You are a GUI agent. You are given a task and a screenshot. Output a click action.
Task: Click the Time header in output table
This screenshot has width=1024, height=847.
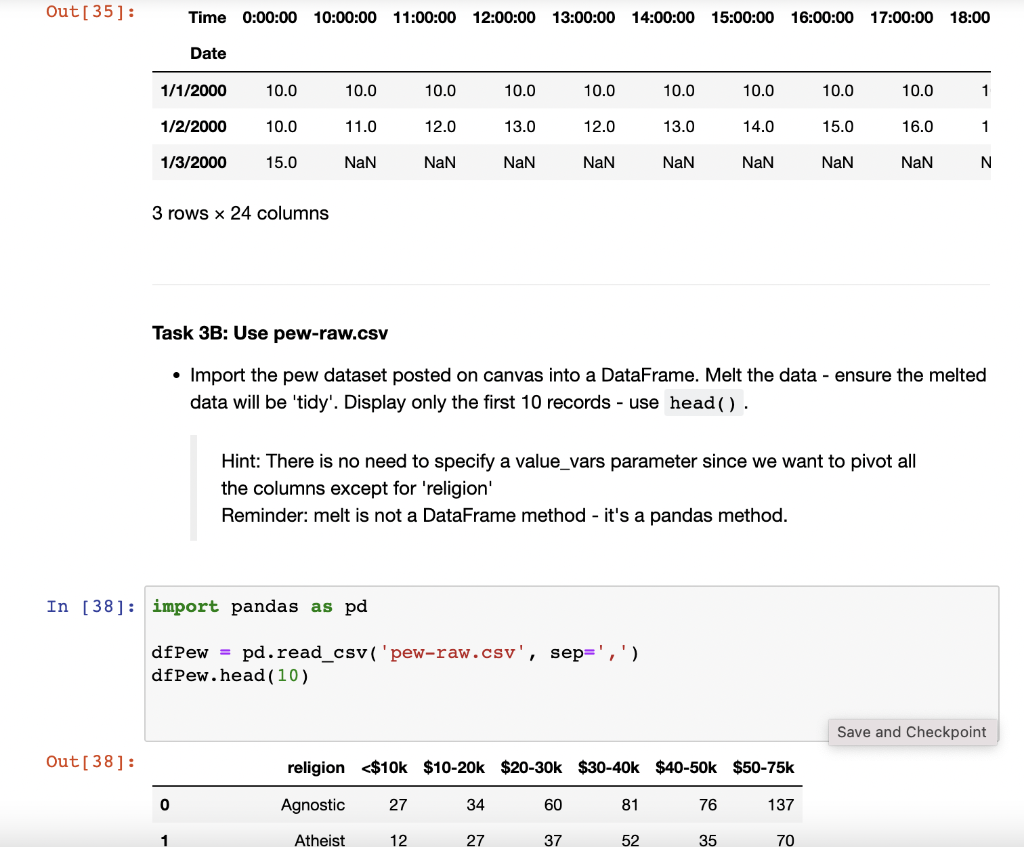click(x=207, y=17)
